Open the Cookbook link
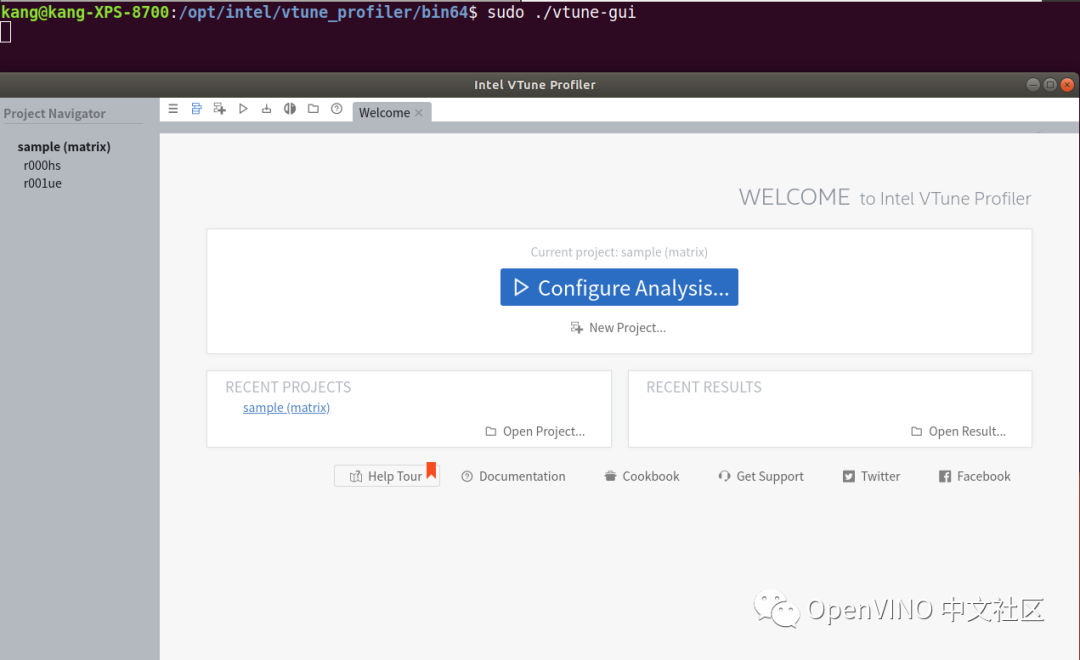Image resolution: width=1080 pixels, height=660 pixels. [x=642, y=476]
